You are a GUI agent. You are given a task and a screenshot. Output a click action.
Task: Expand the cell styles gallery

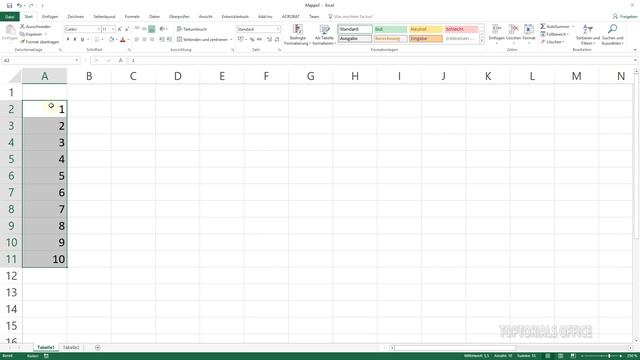(x=482, y=41)
